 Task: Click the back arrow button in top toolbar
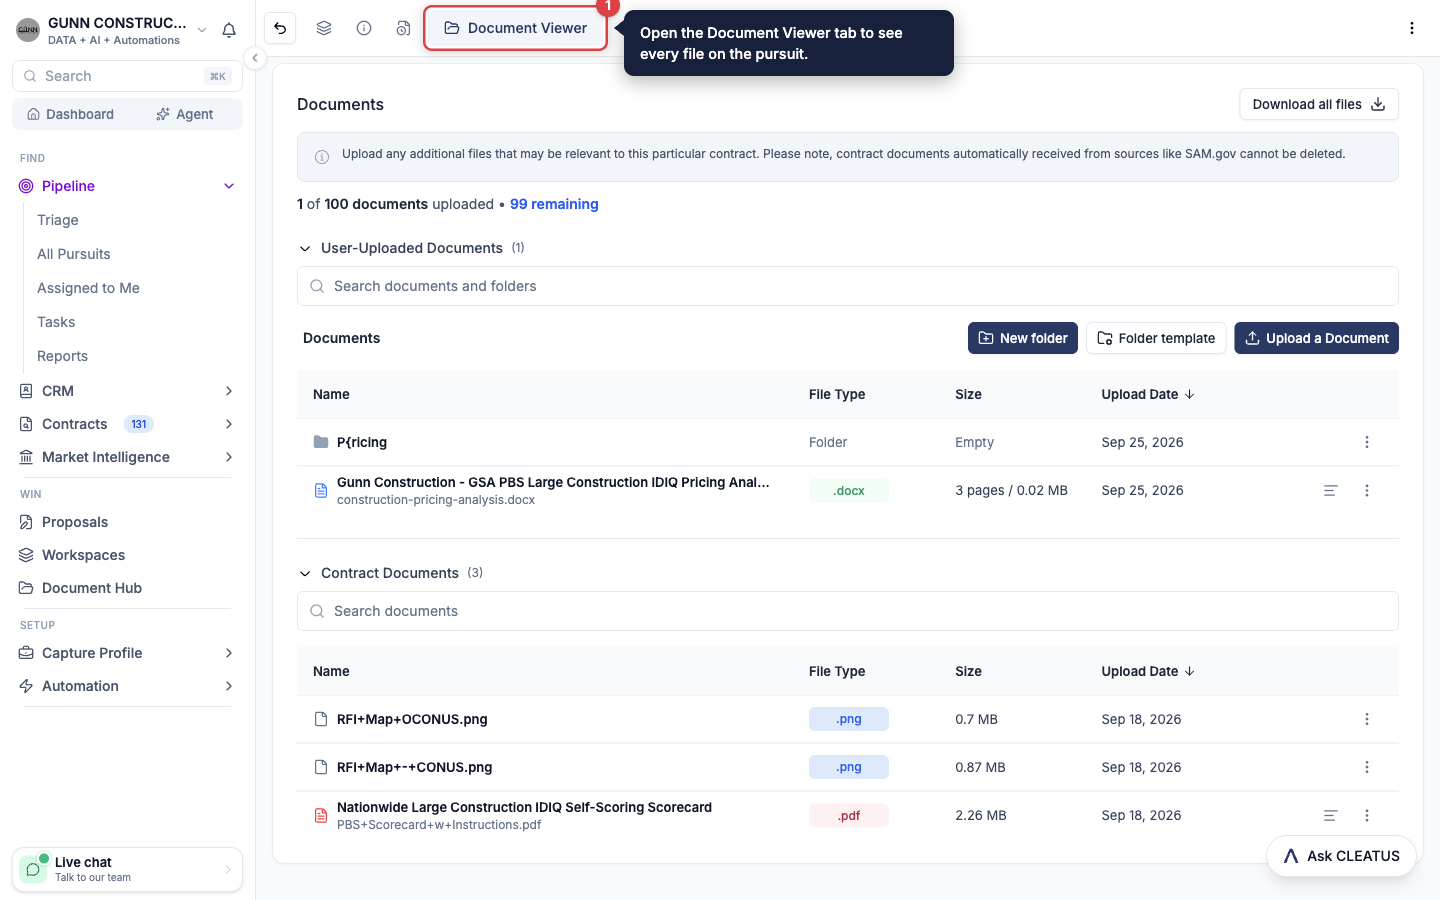pyautogui.click(x=280, y=28)
